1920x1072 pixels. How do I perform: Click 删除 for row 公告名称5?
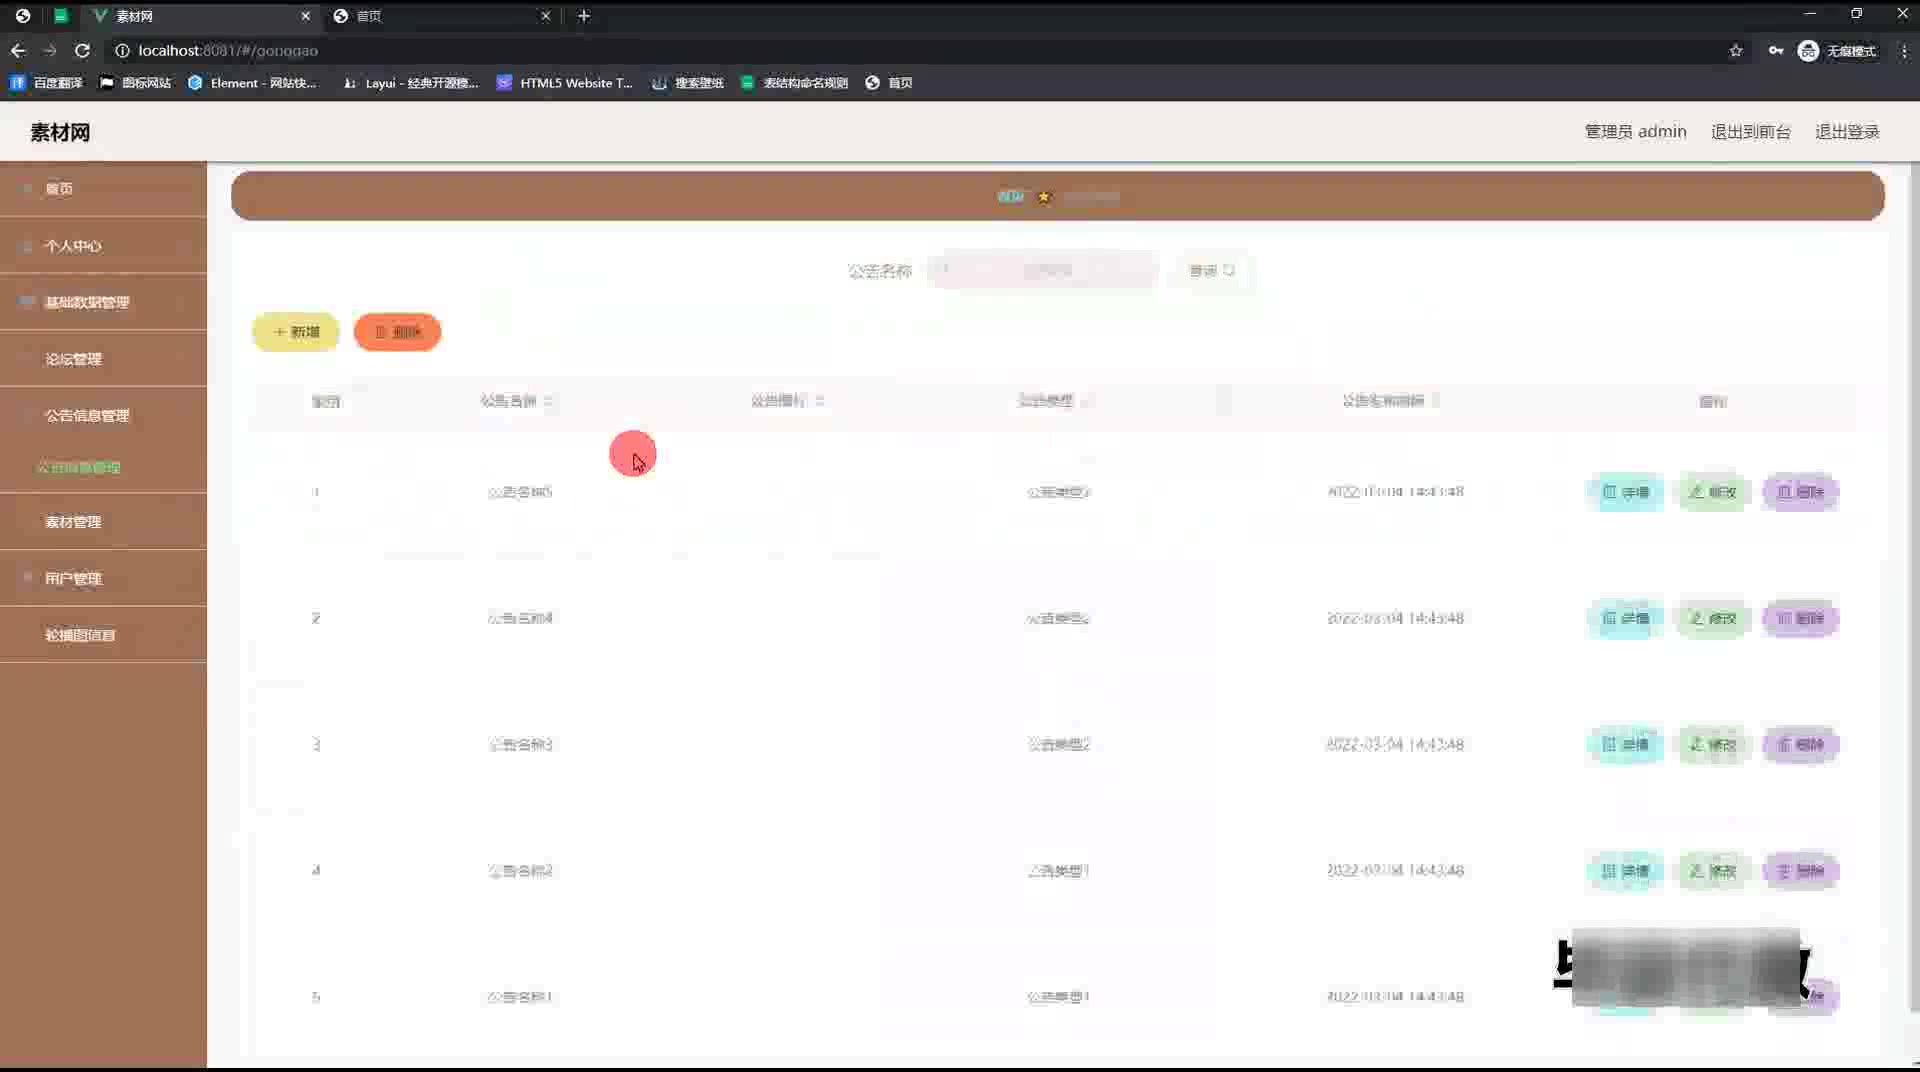click(x=1800, y=492)
